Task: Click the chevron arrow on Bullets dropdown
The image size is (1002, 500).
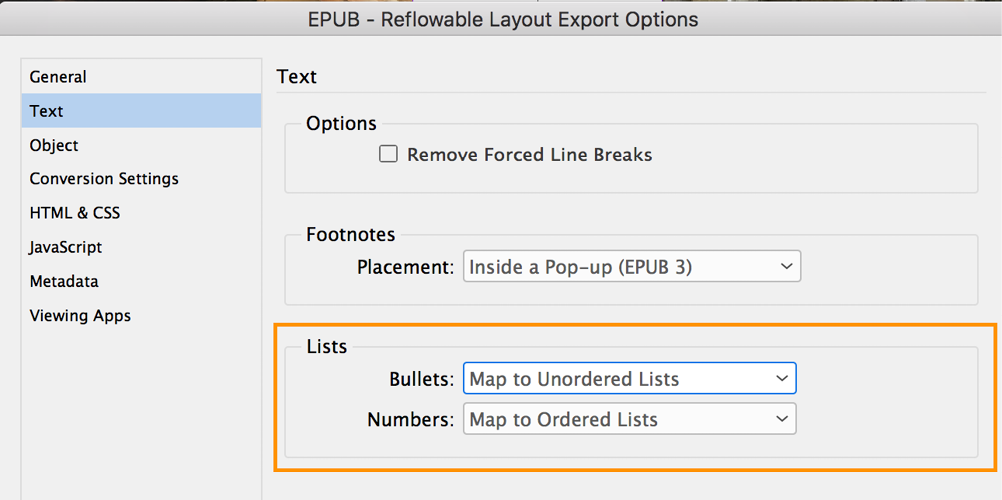Action: (x=782, y=379)
